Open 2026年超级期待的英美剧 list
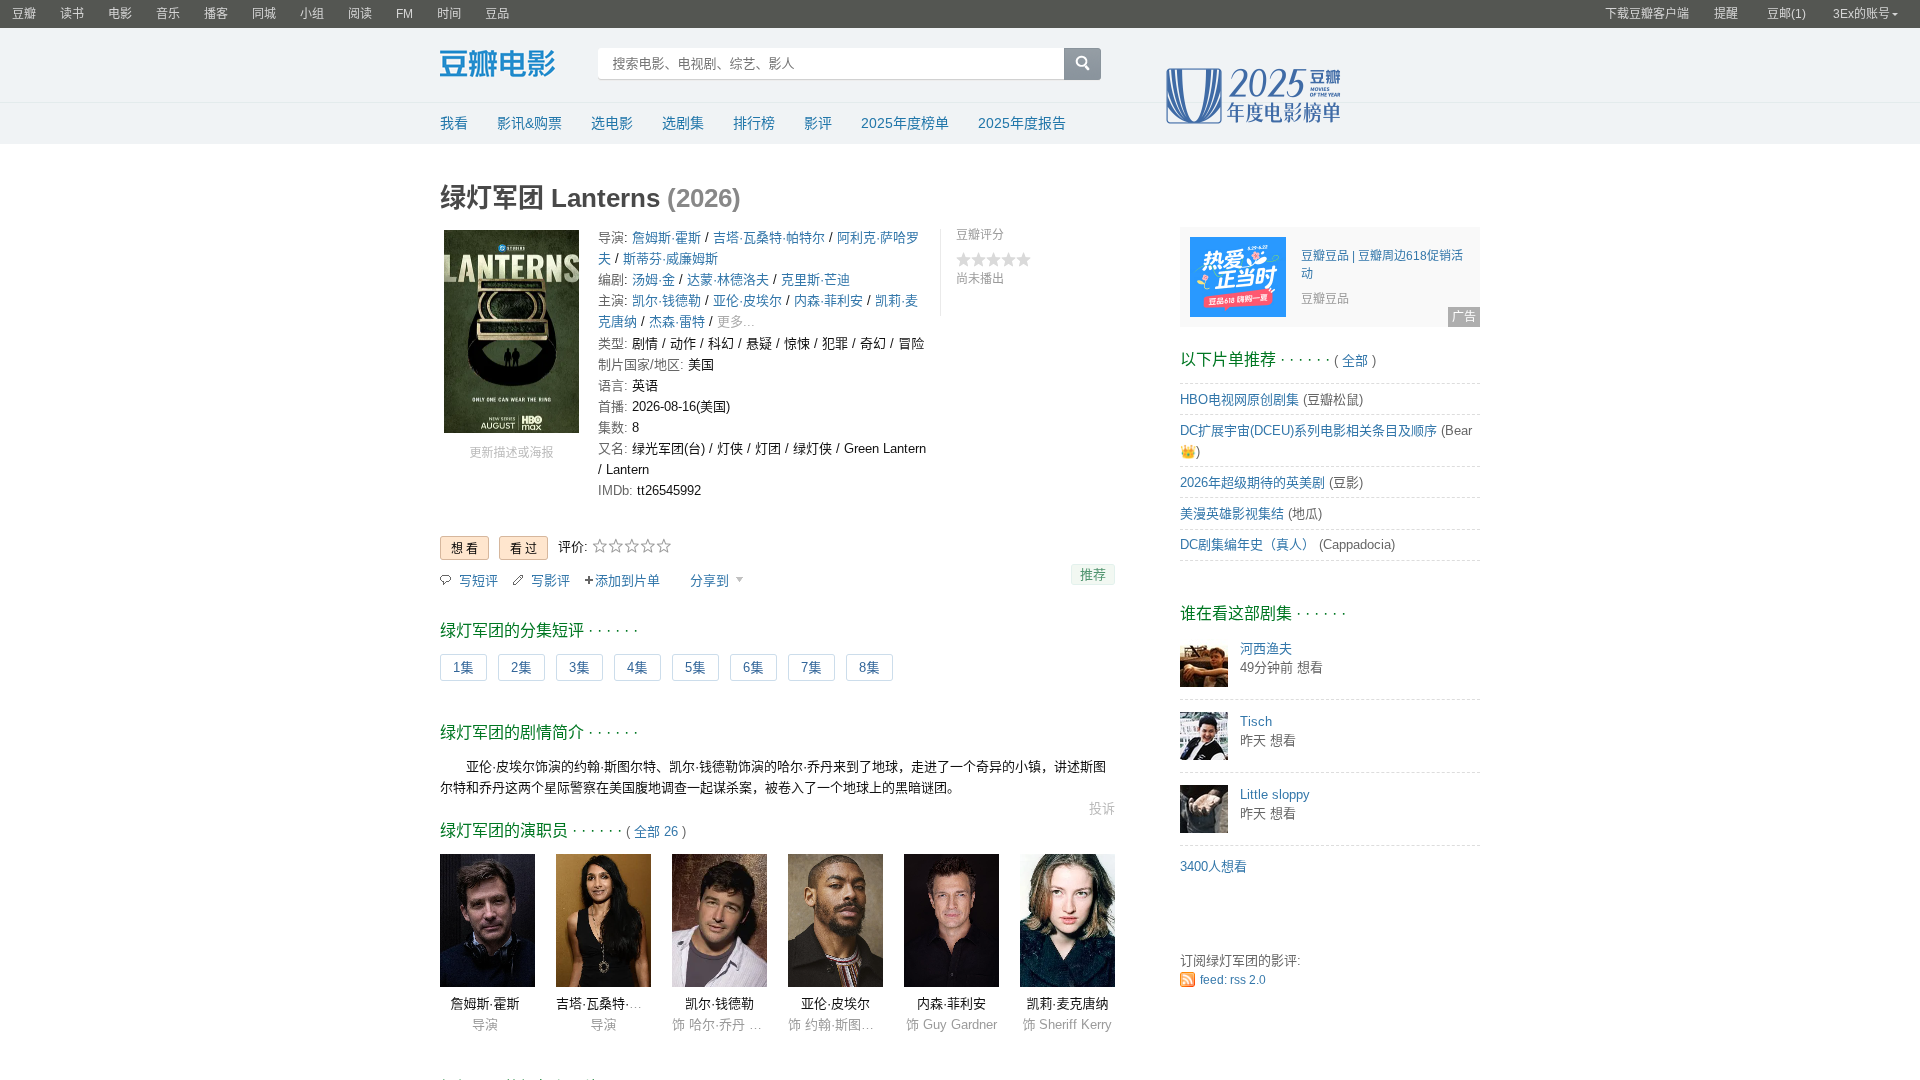The image size is (1920, 1080). click(1252, 483)
